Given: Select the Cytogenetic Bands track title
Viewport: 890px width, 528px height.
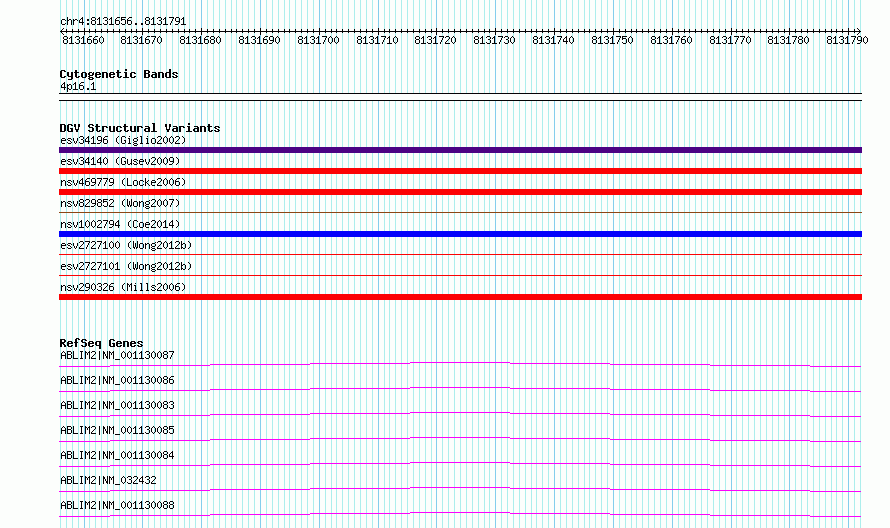Looking at the screenshot, I should (x=119, y=74).
